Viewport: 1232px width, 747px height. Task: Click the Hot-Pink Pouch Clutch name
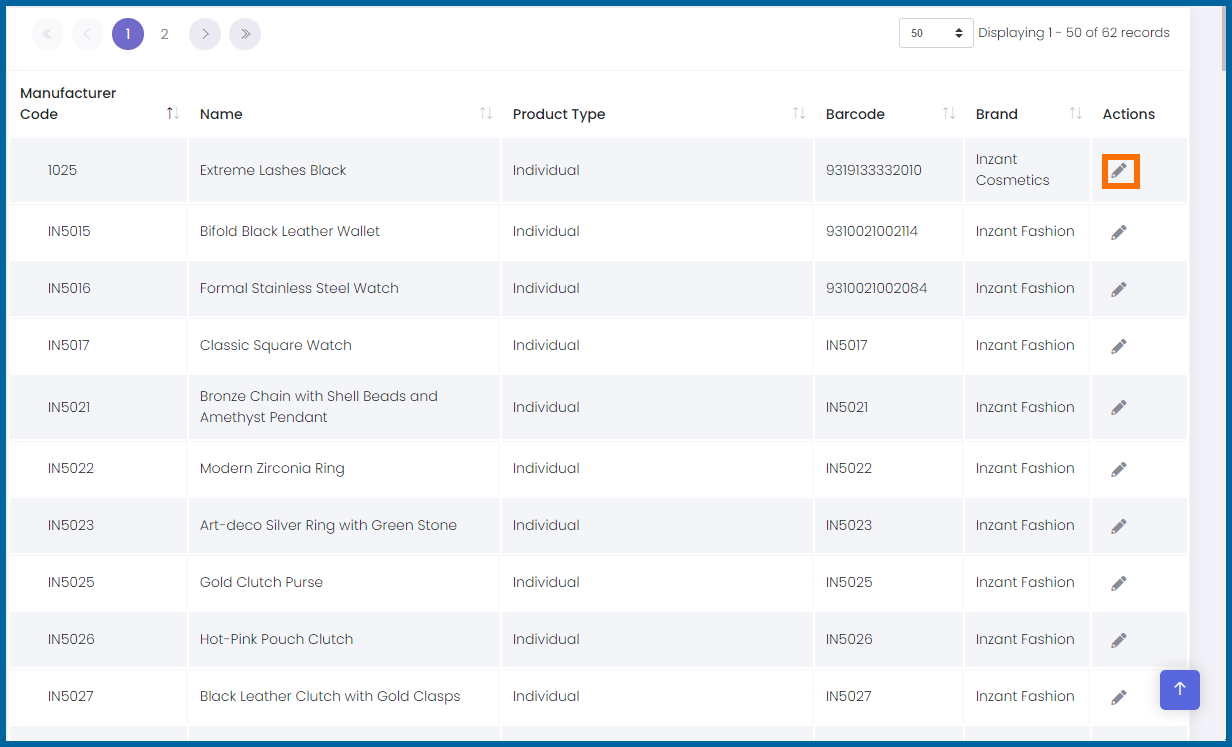pyautogui.click(x=276, y=639)
